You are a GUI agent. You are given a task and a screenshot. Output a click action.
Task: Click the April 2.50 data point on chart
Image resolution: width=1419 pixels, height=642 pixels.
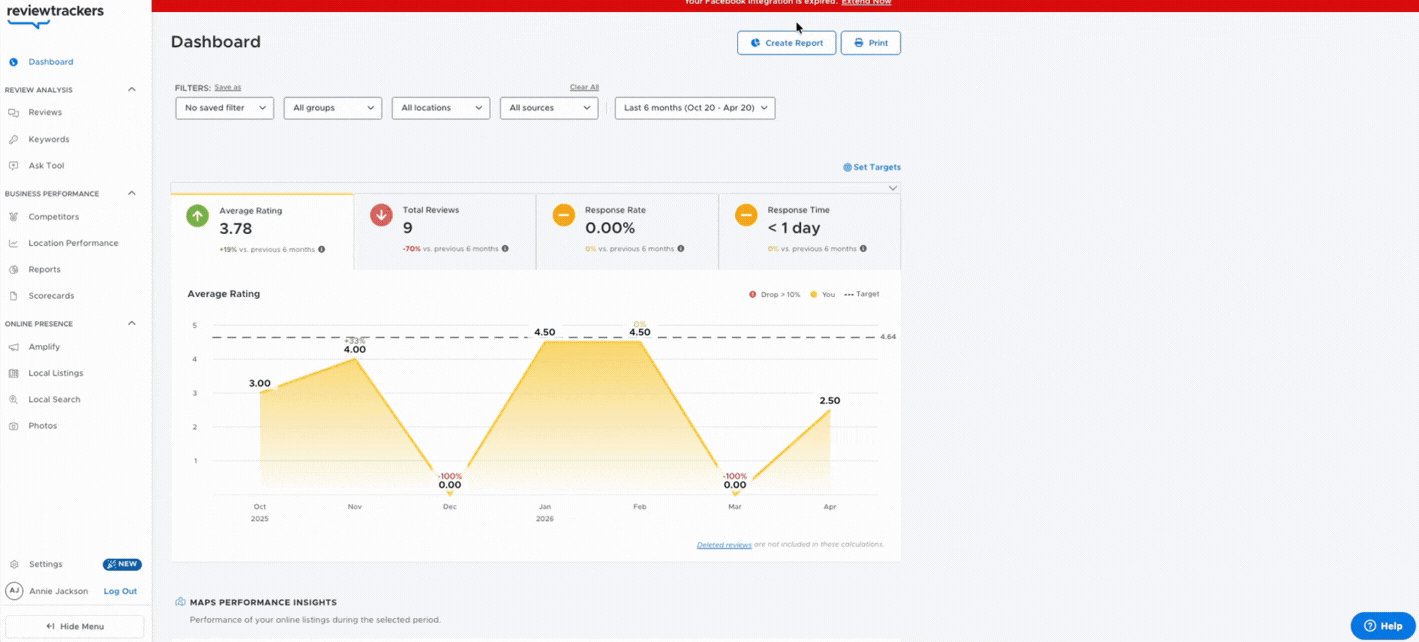coord(830,409)
